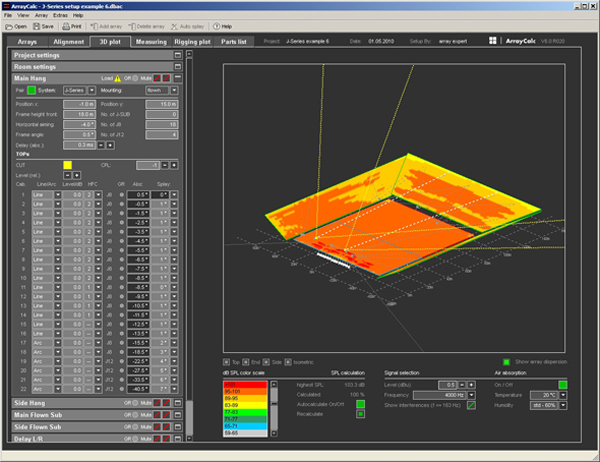Image resolution: width=600 pixels, height=462 pixels.
Task: Open the Extras menu
Action: (x=58, y=16)
